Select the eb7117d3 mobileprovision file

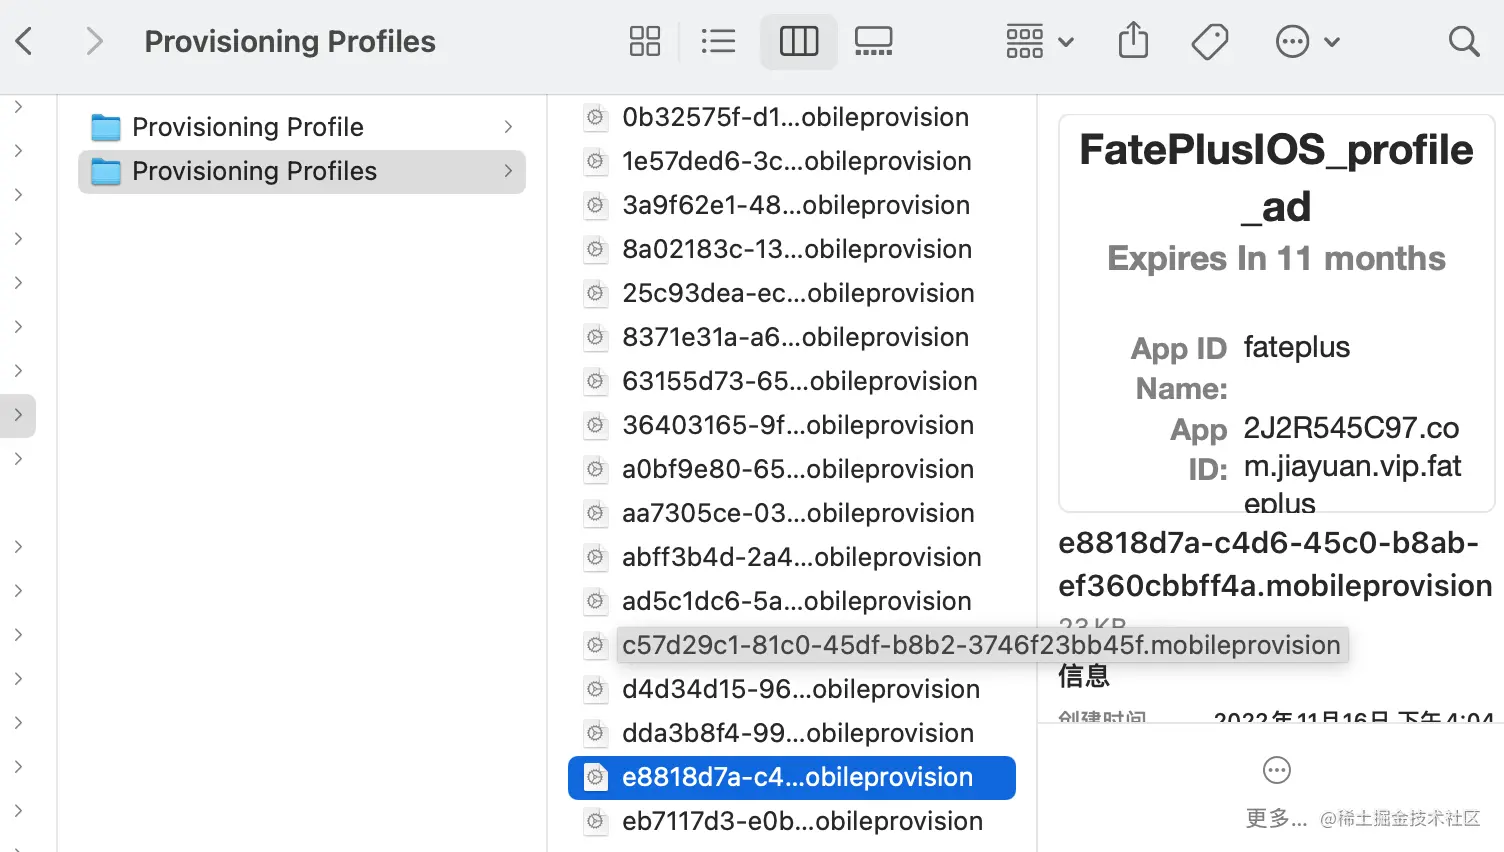click(x=802, y=821)
